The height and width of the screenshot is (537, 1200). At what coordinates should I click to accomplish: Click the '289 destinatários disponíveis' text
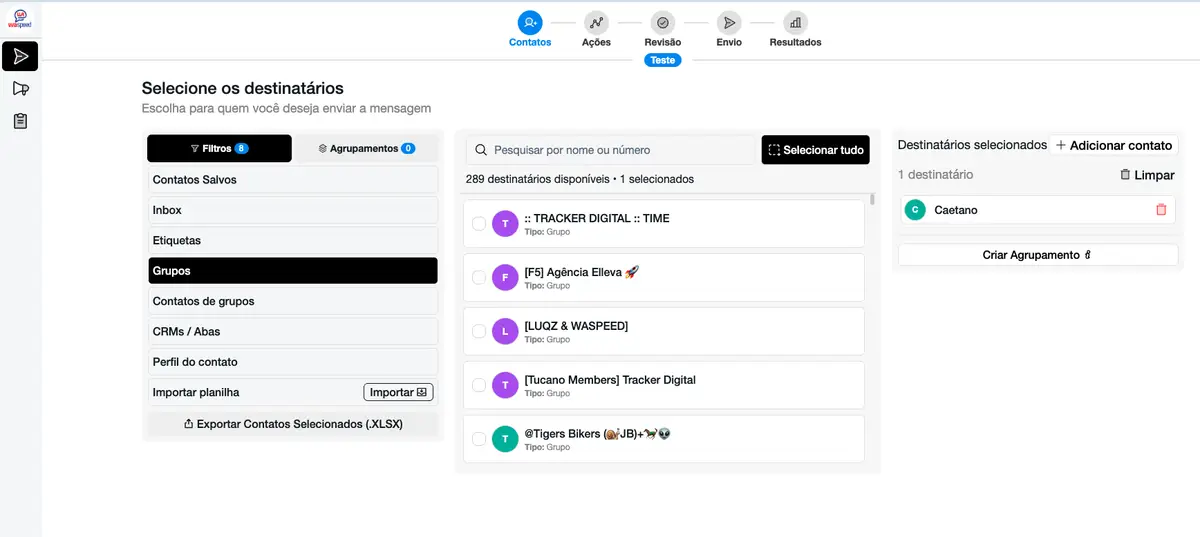[x=539, y=180]
